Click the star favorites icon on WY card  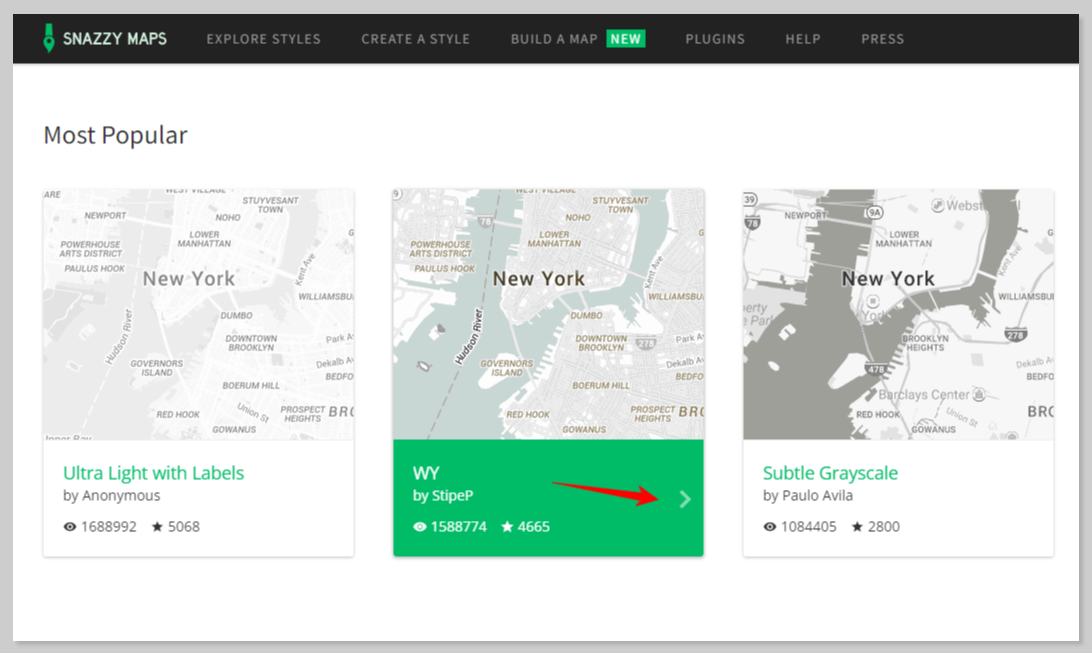[x=507, y=526]
